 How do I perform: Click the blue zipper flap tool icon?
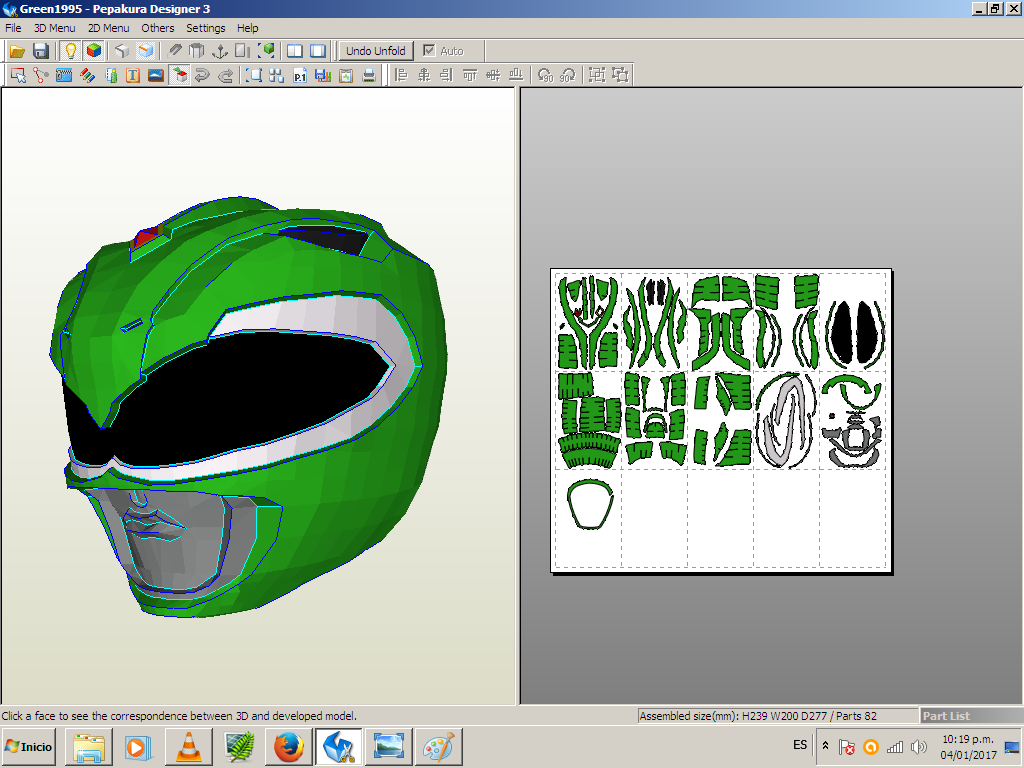click(x=64, y=75)
